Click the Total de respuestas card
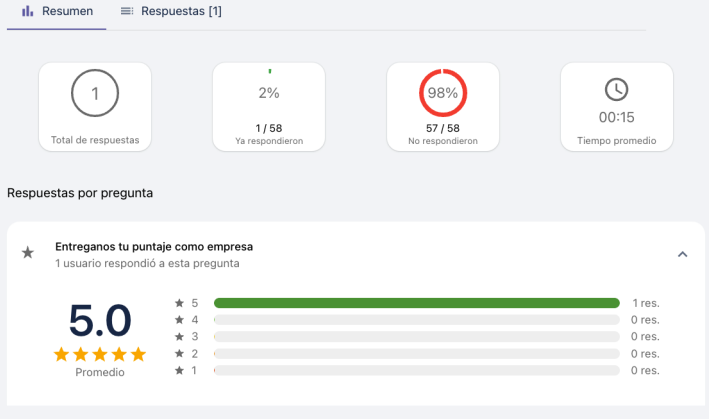 tap(95, 106)
